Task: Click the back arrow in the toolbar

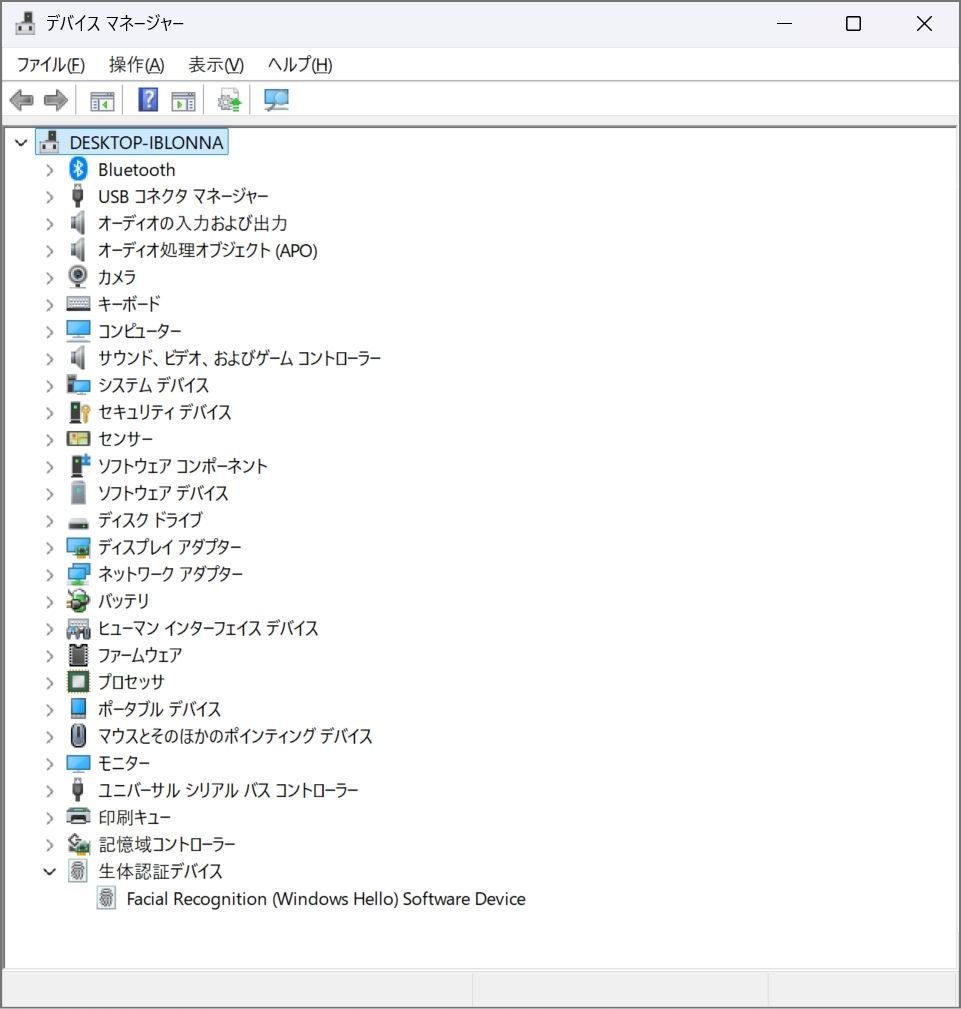Action: [x=21, y=100]
